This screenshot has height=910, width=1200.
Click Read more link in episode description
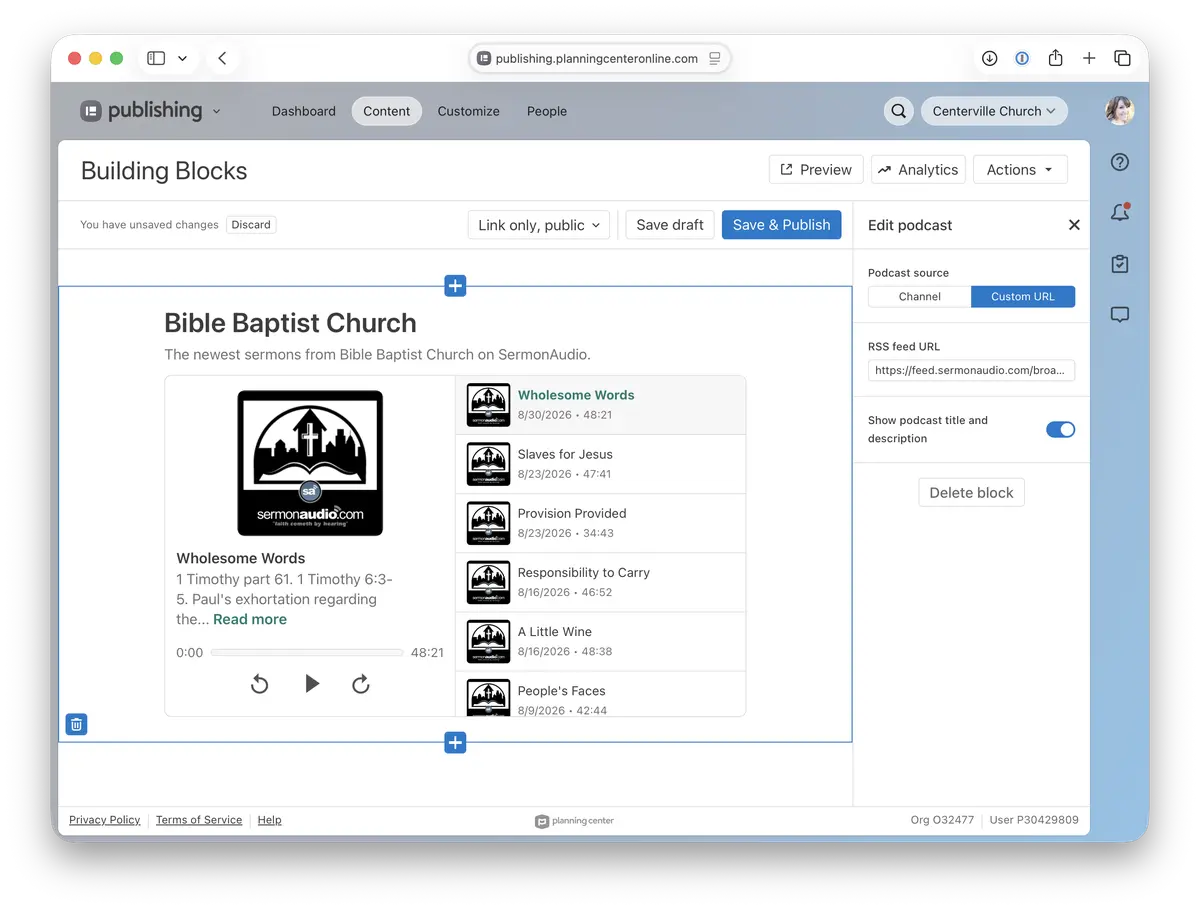[x=250, y=619]
